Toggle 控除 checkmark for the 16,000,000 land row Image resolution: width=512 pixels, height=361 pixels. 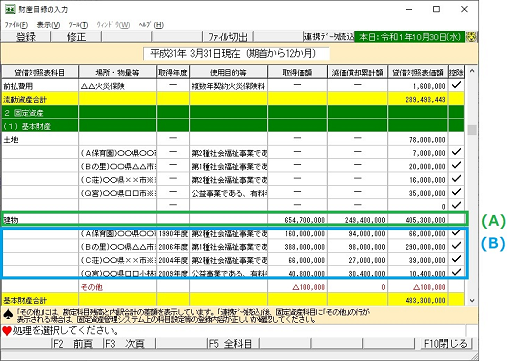456,179
